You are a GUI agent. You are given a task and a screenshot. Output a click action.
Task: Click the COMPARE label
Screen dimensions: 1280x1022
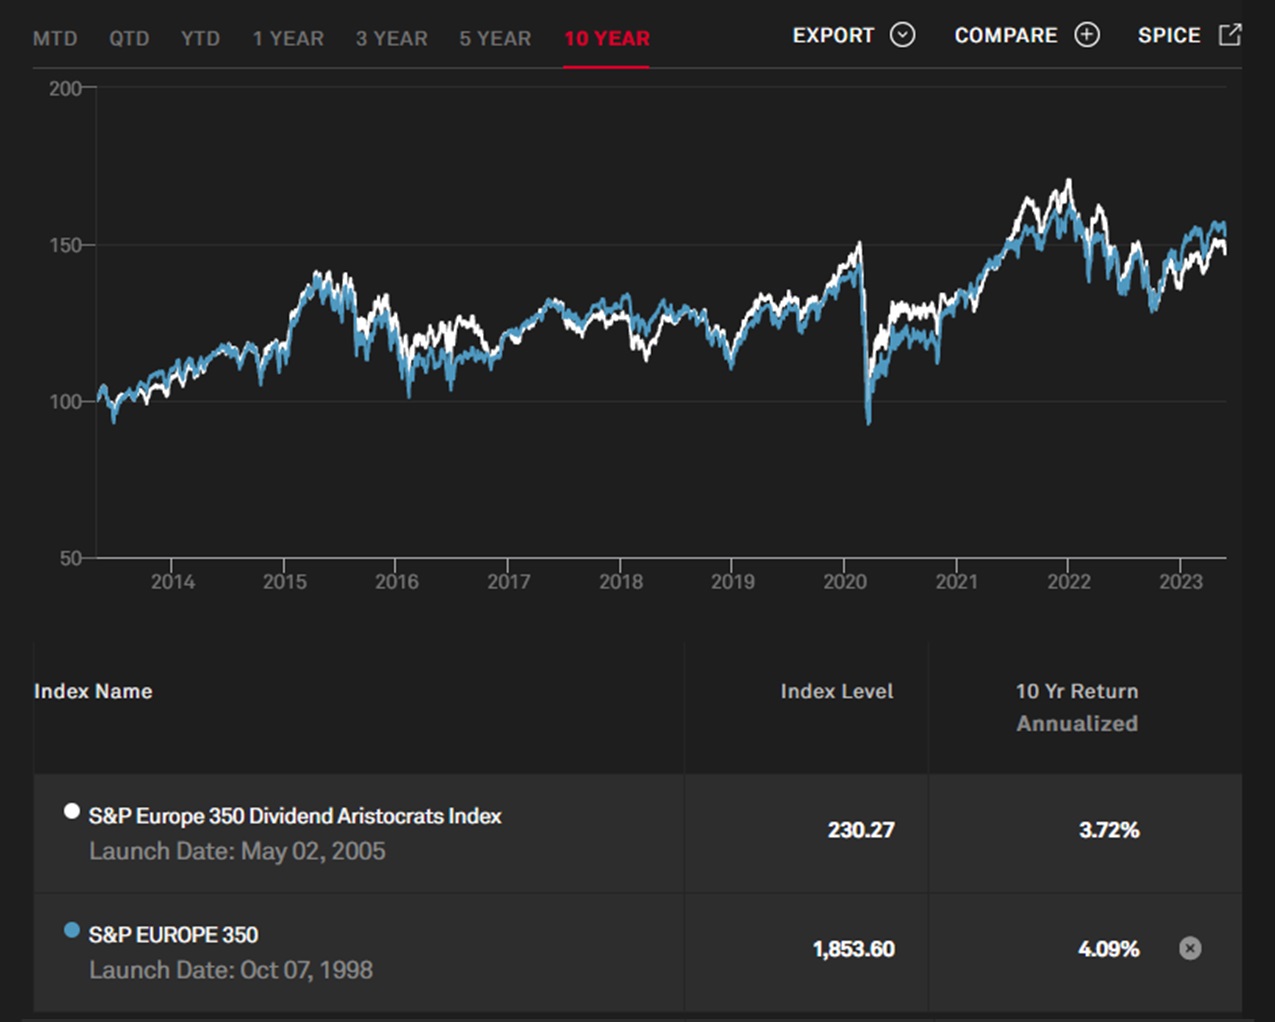click(x=1006, y=35)
